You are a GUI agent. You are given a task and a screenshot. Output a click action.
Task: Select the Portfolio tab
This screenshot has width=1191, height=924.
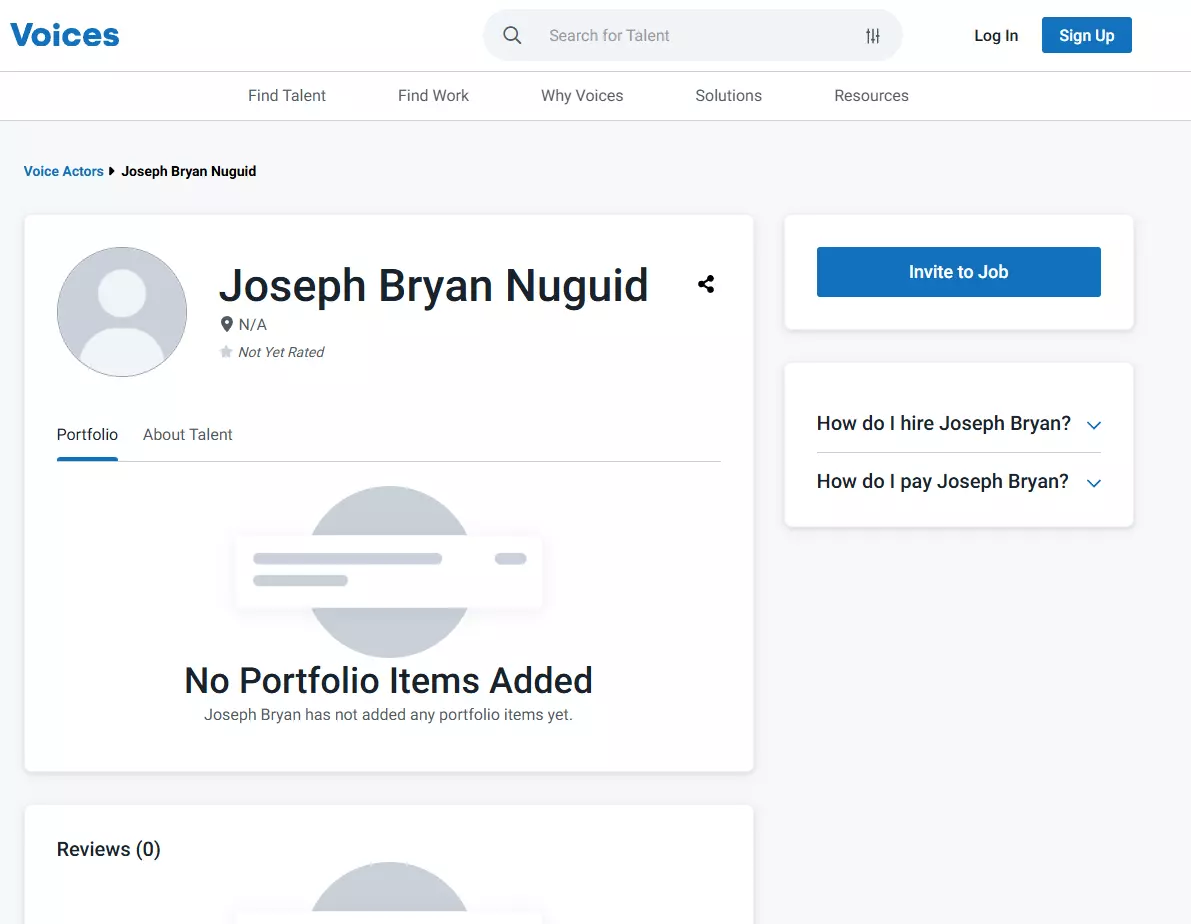click(x=87, y=435)
